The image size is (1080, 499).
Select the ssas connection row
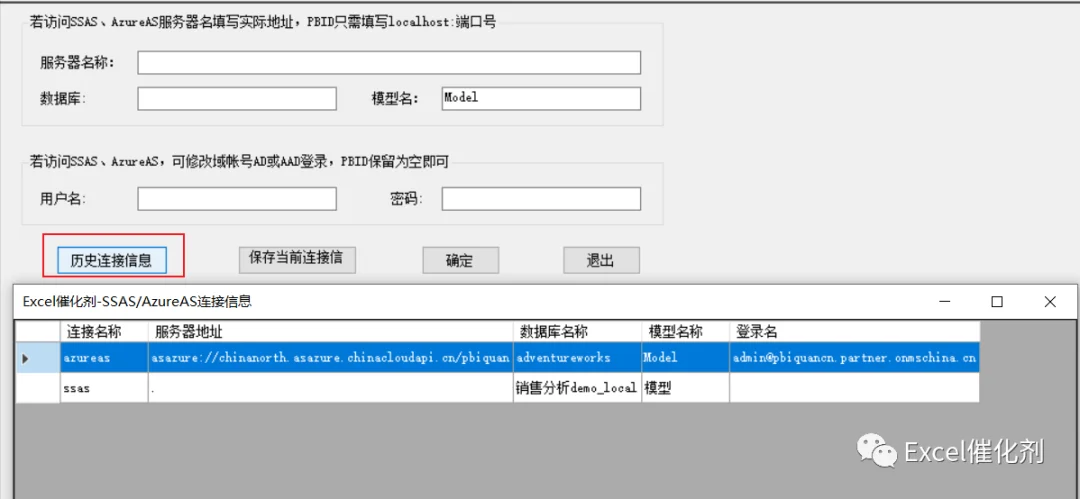tap(497, 388)
